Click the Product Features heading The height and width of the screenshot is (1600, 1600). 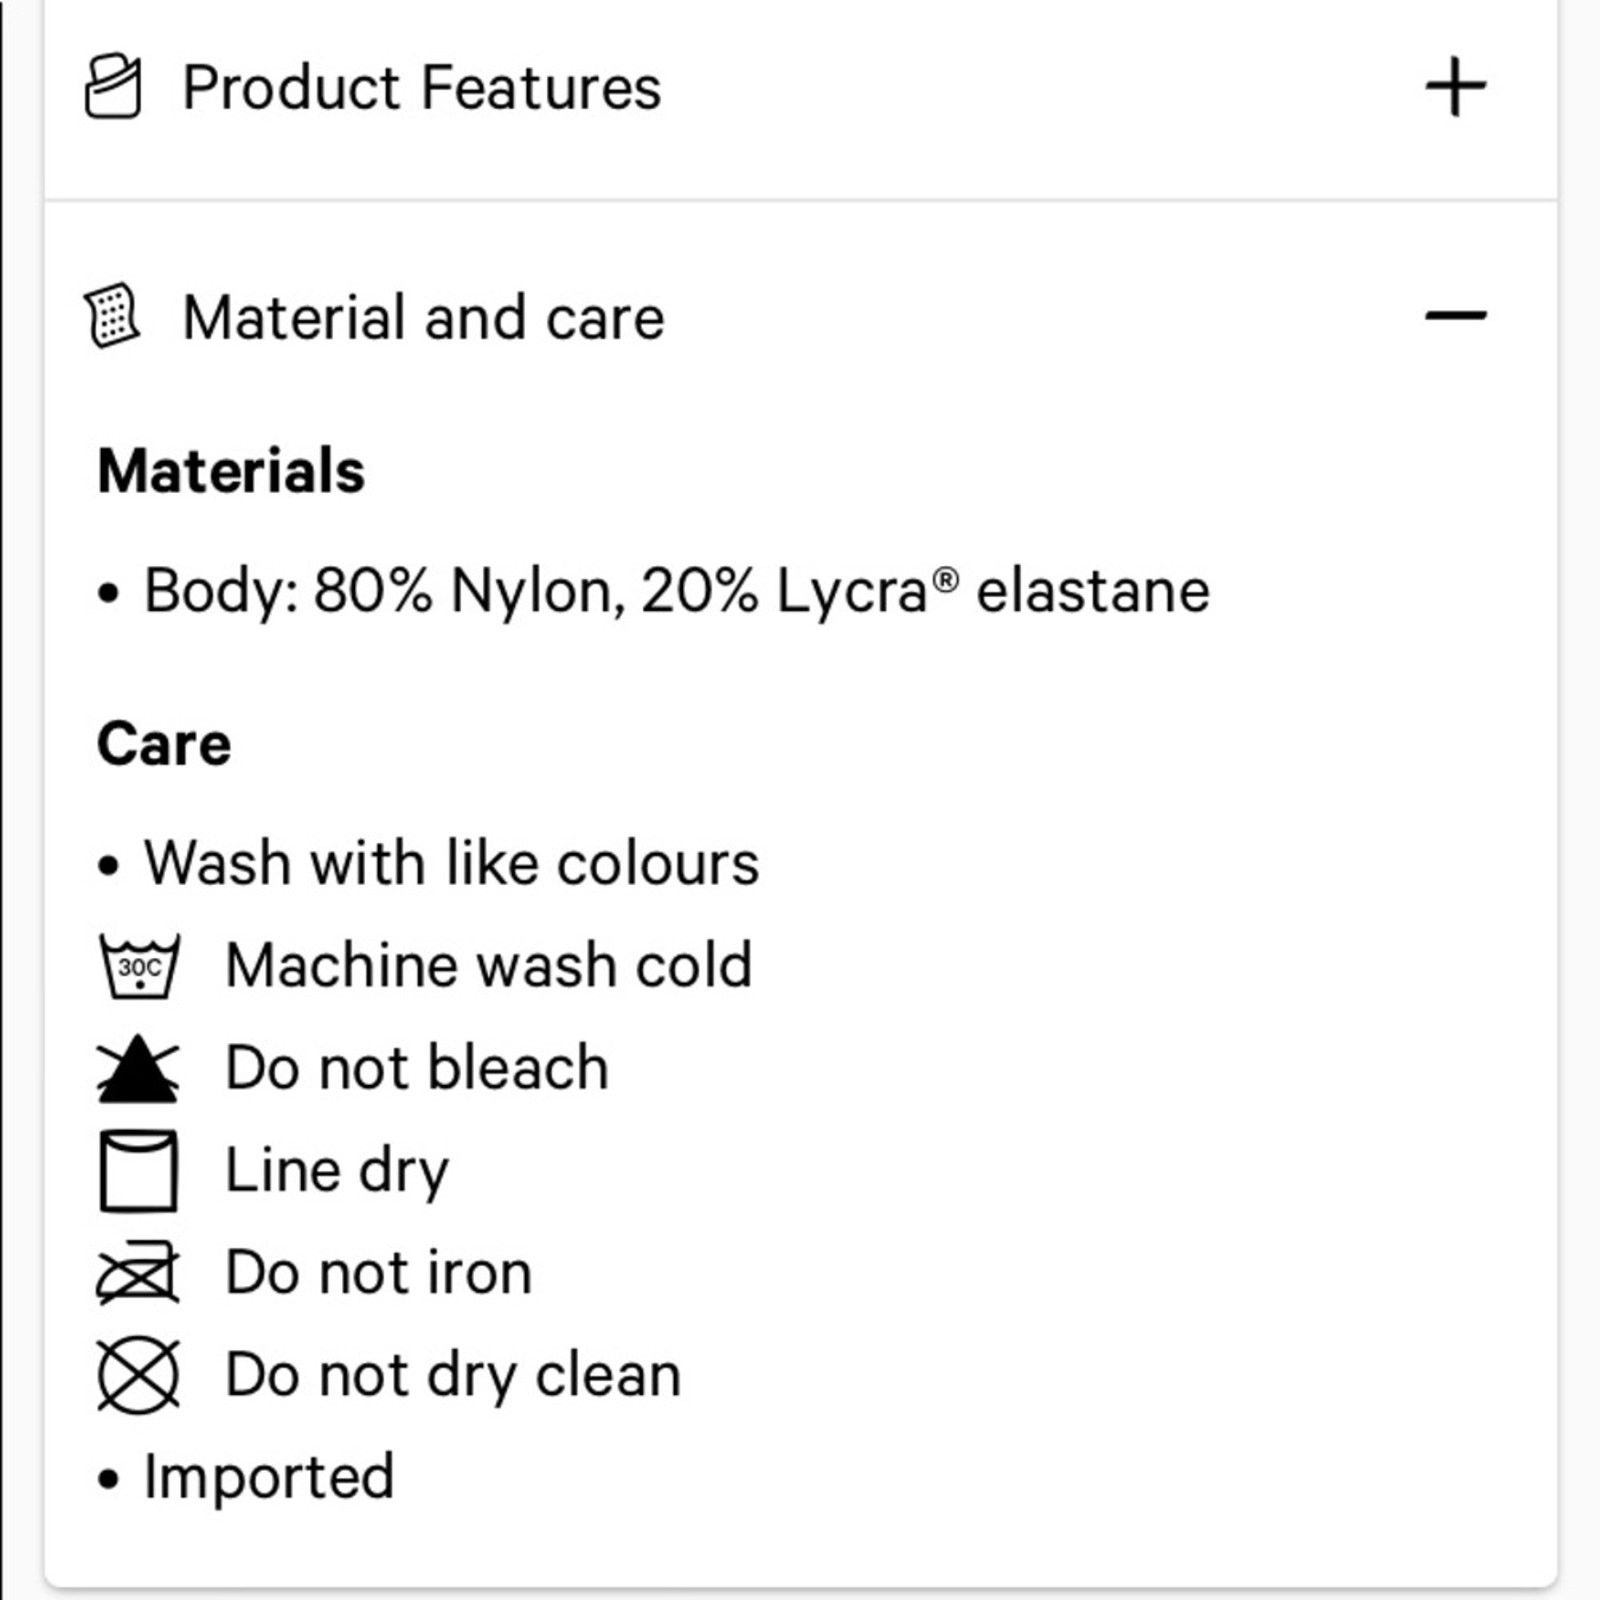(x=421, y=87)
